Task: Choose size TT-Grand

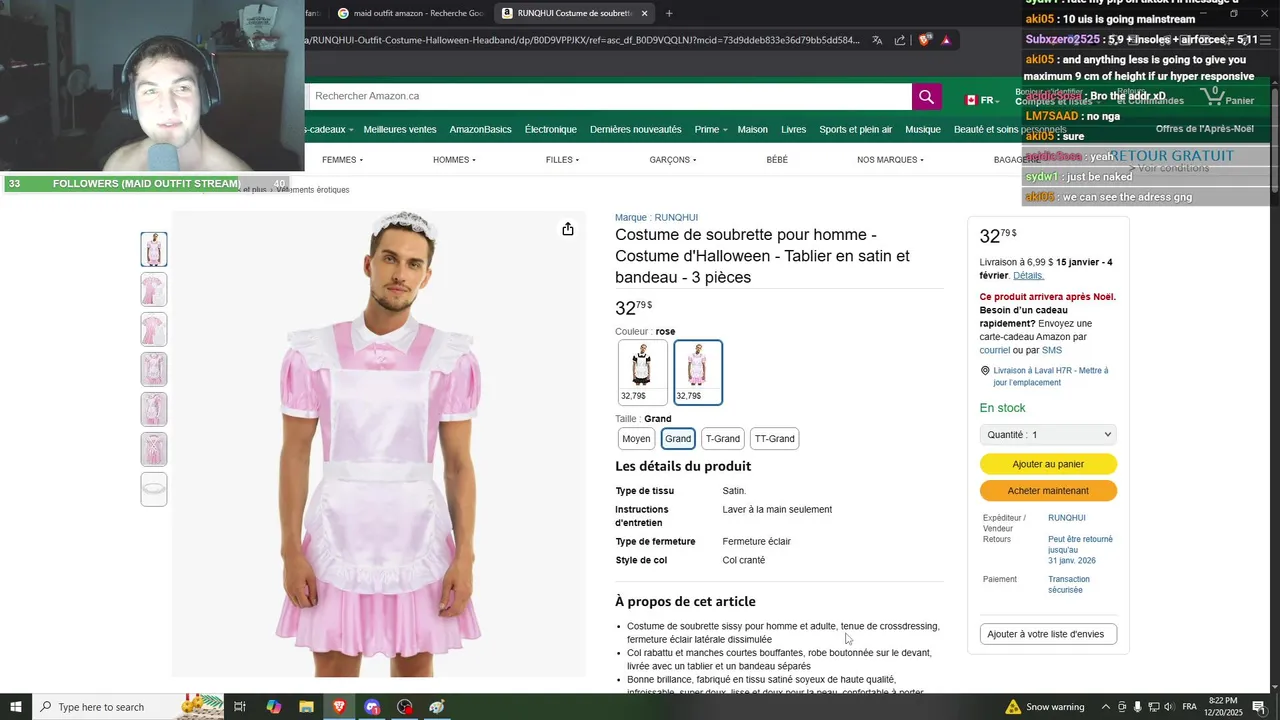Action: (x=774, y=439)
